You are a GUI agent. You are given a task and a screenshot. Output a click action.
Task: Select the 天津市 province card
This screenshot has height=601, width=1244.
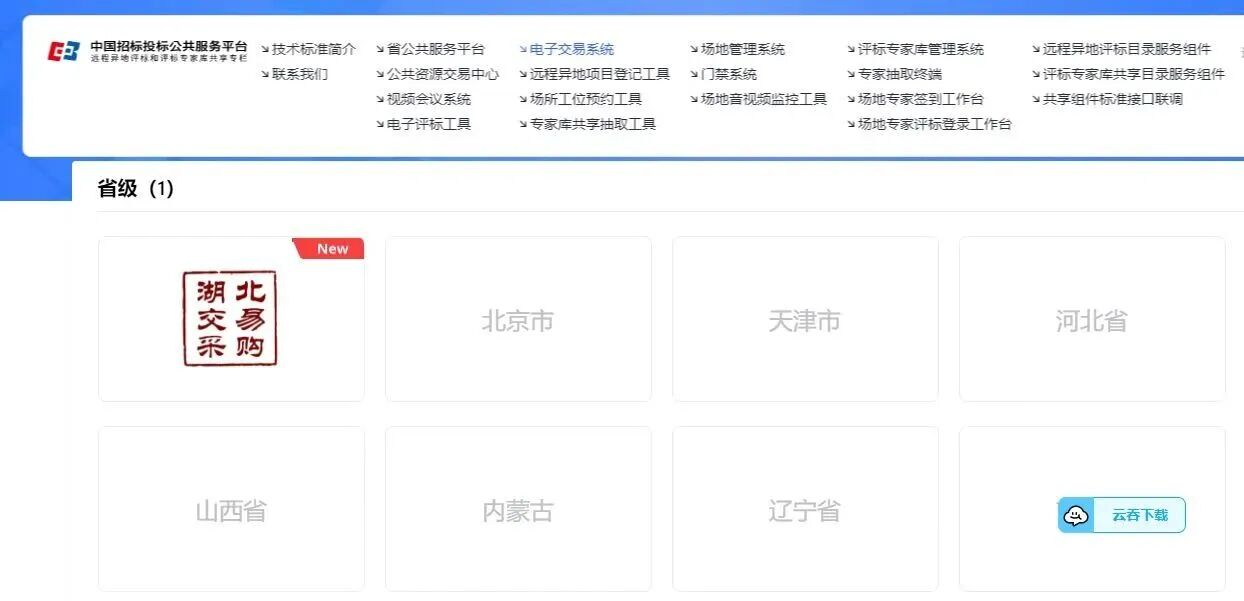(x=804, y=318)
